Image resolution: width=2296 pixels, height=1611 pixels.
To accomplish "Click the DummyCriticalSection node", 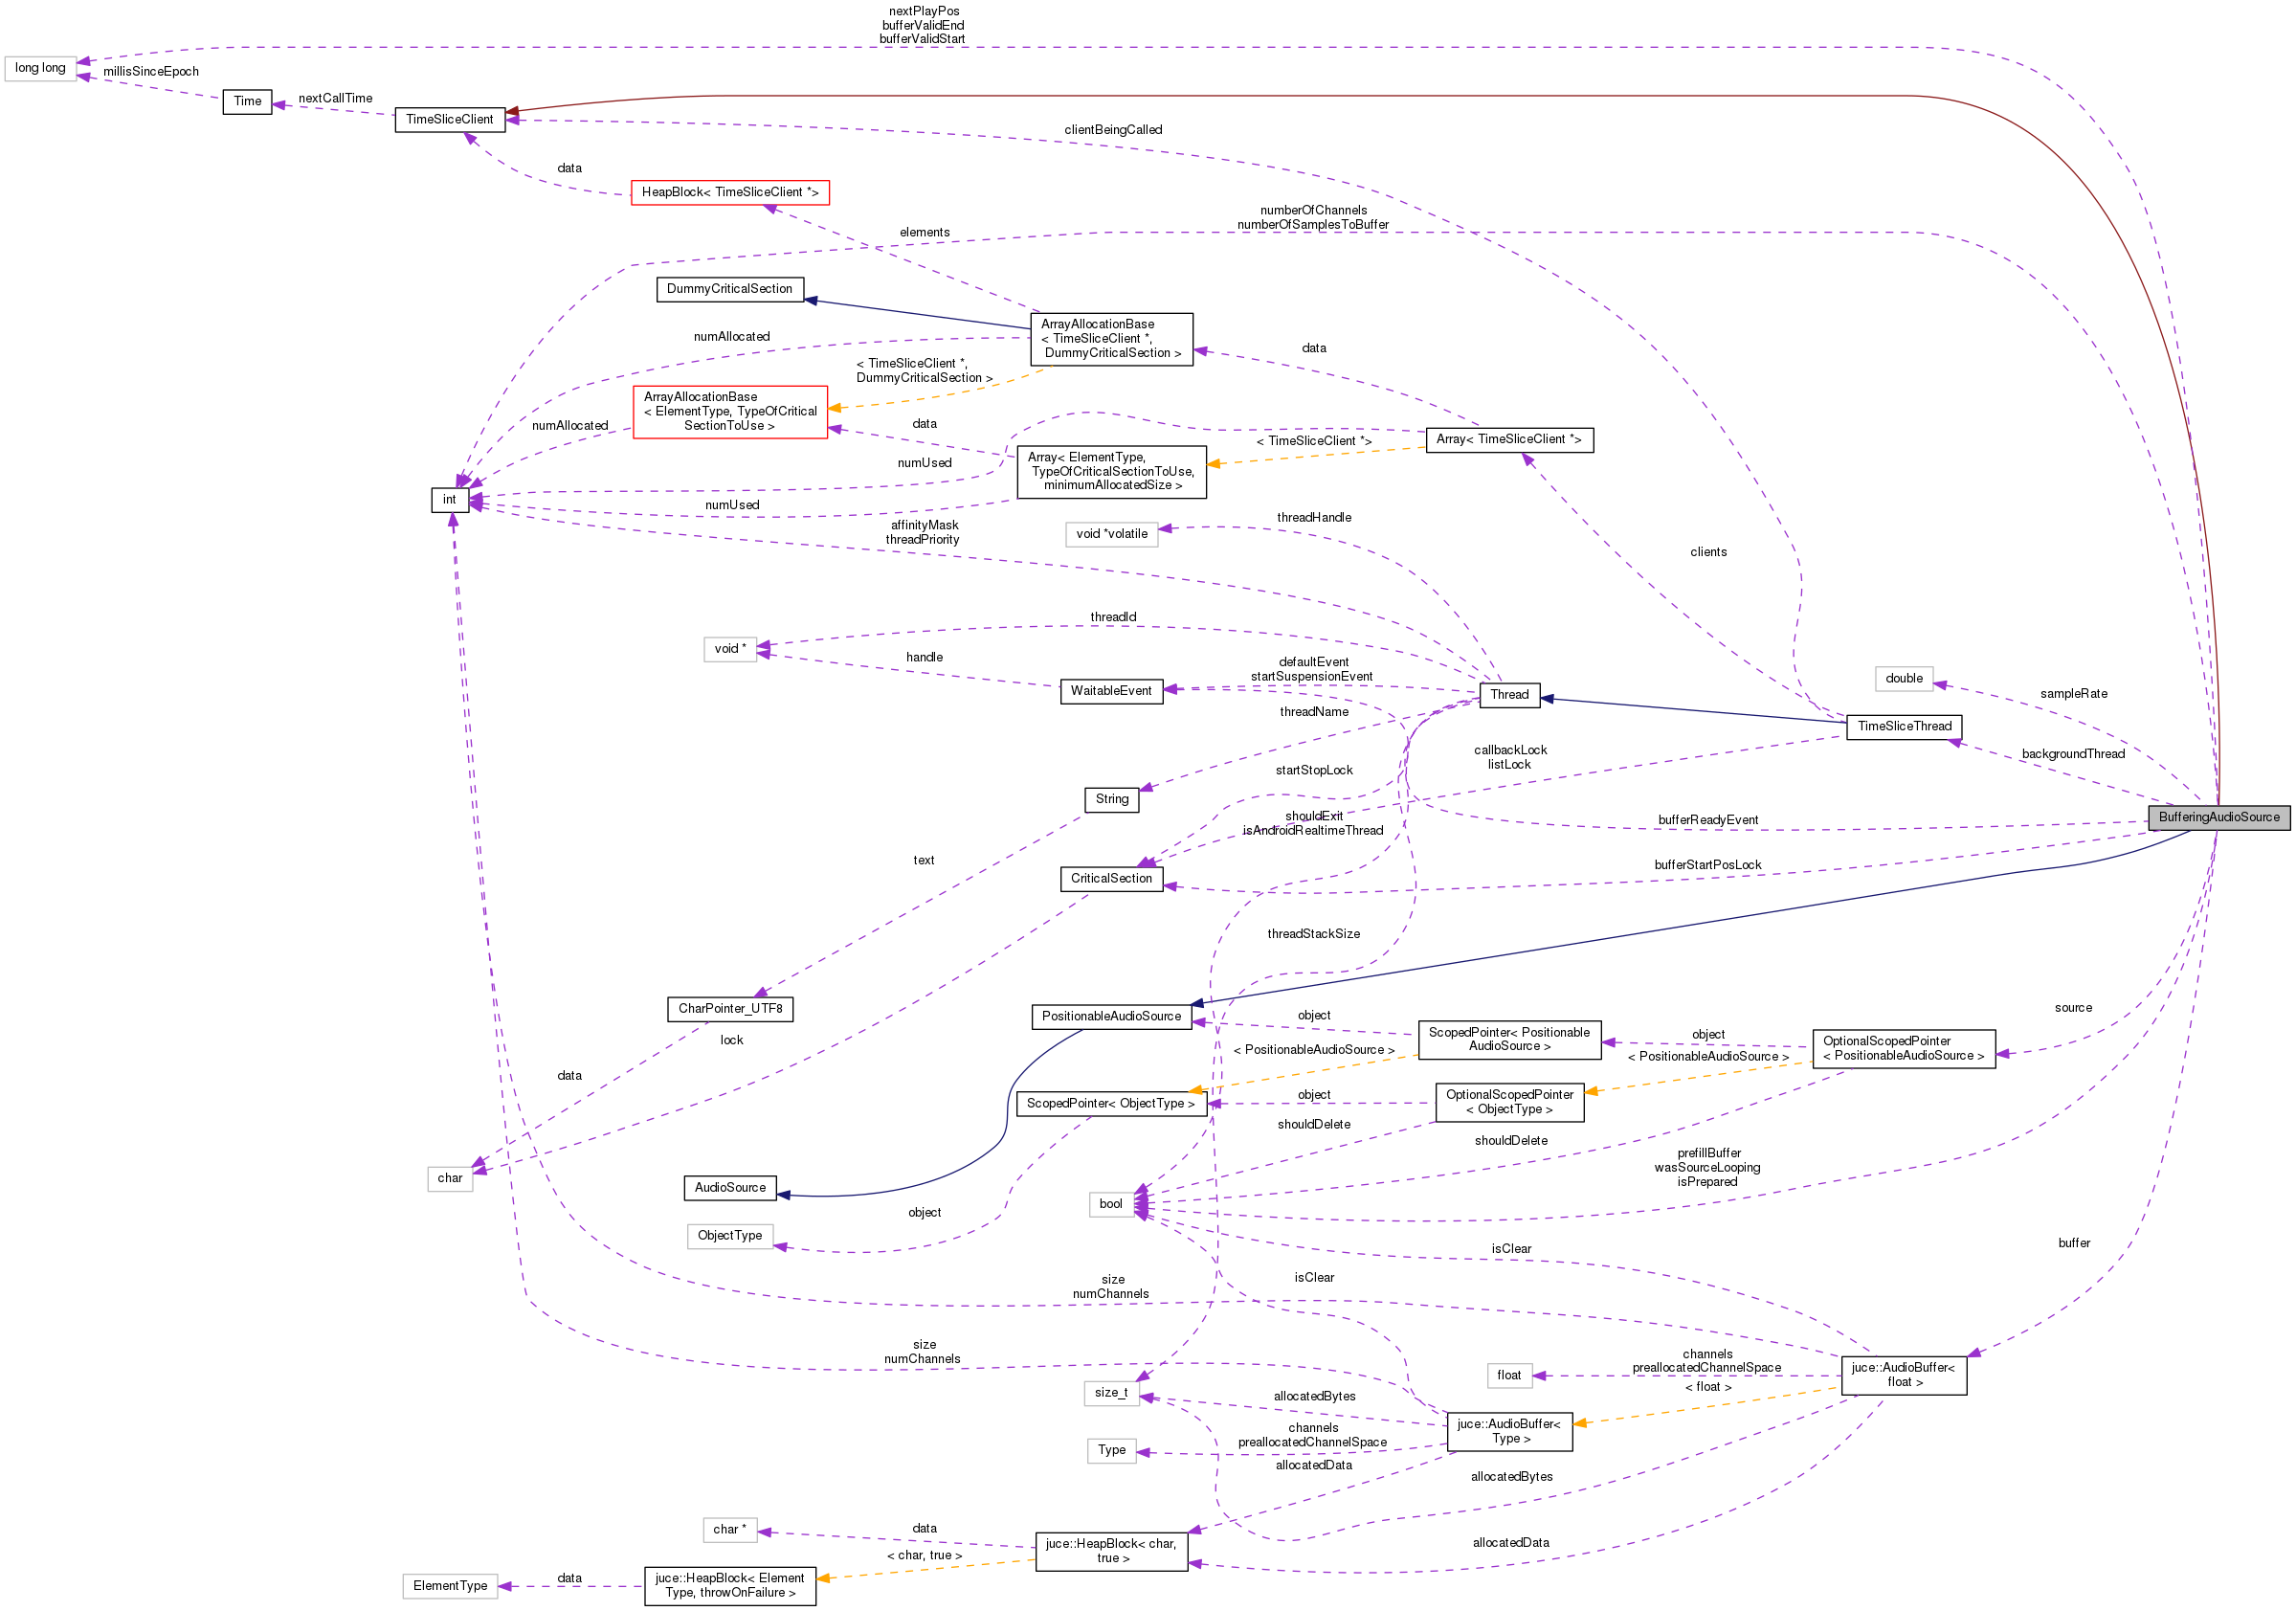I will point(730,289).
